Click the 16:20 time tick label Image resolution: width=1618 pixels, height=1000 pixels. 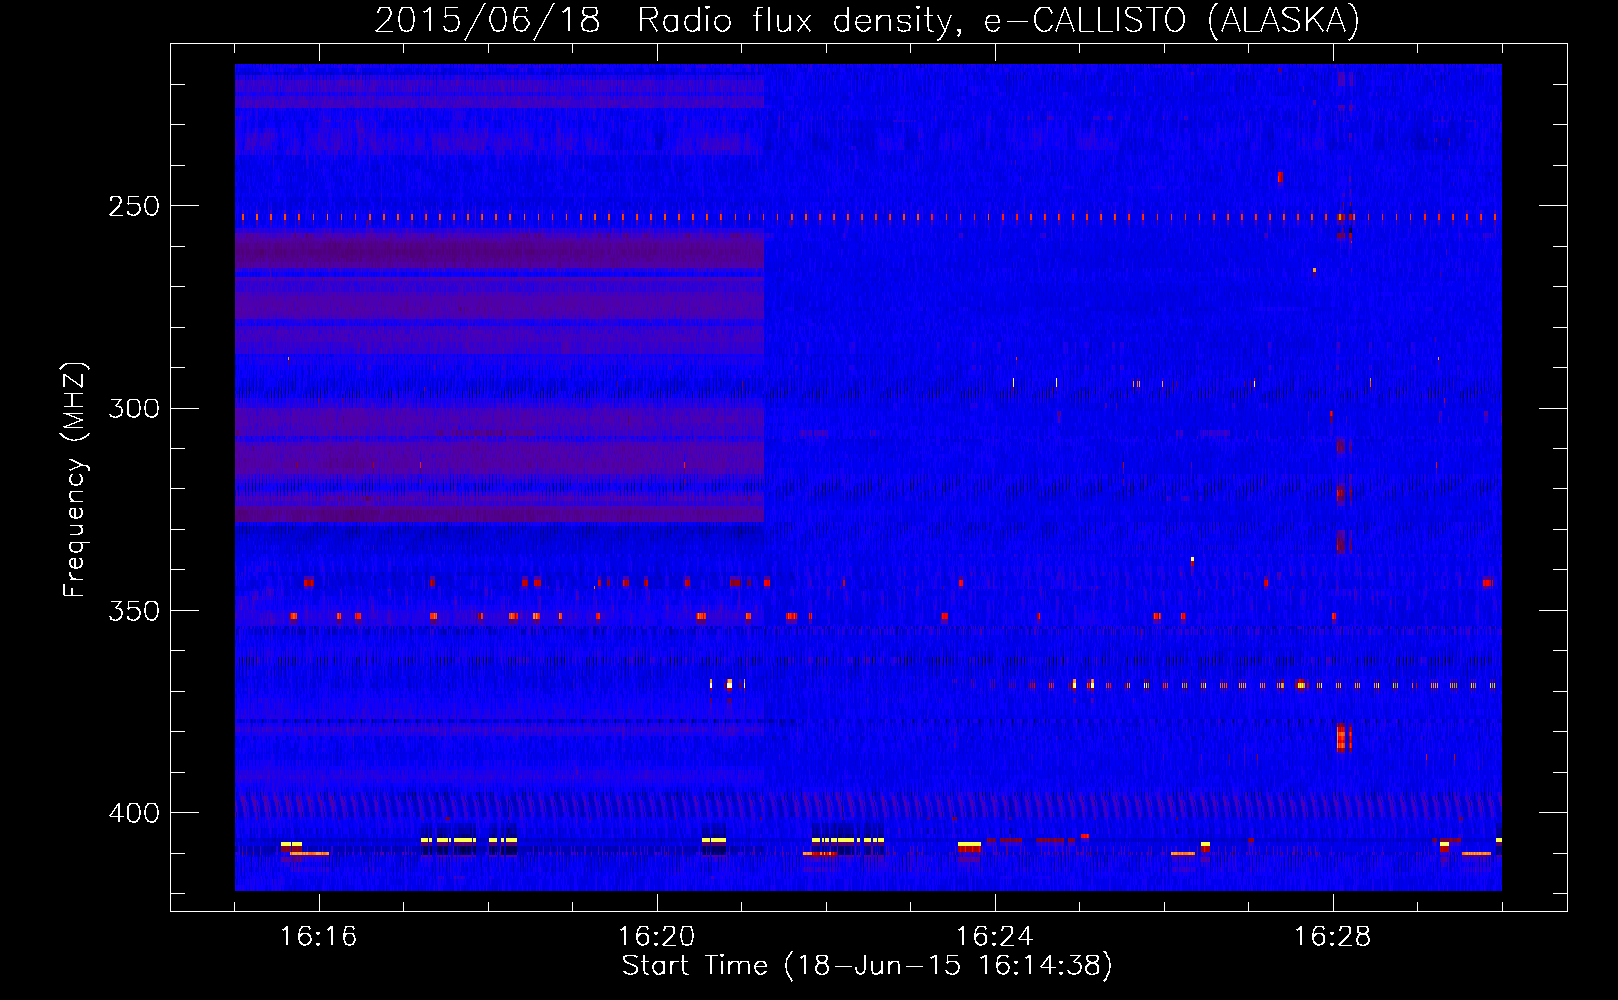point(657,936)
